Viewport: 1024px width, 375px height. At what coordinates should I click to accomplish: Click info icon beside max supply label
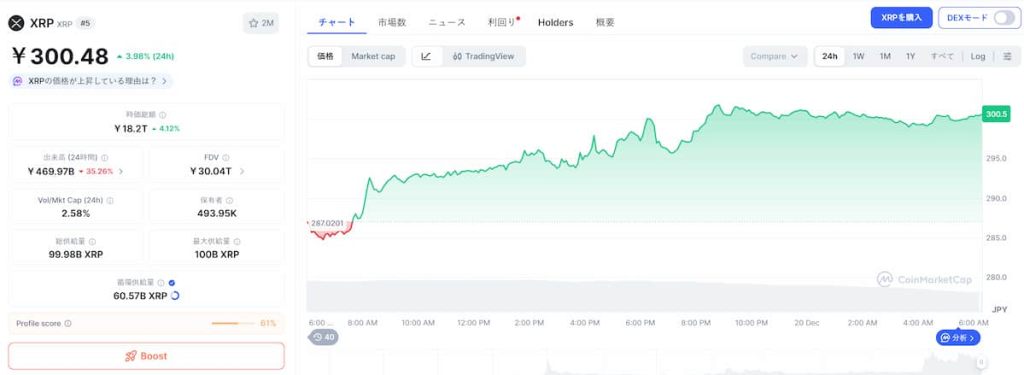(x=236, y=242)
